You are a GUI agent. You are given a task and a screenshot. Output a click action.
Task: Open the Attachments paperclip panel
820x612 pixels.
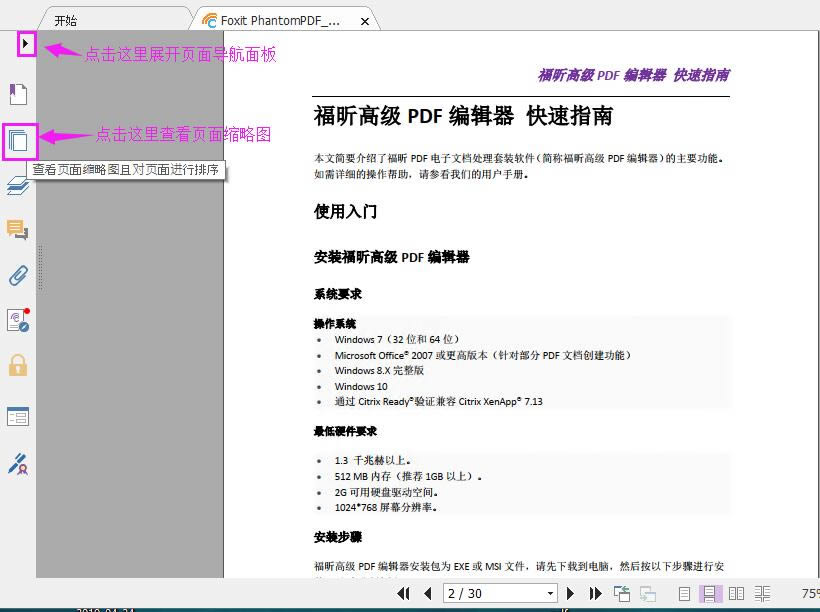coord(18,276)
